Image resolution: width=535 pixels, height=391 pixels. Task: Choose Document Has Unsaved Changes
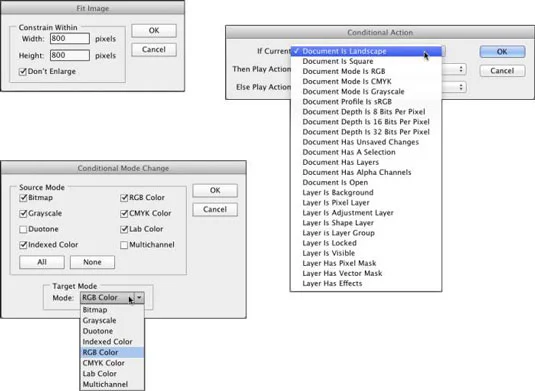click(x=366, y=142)
